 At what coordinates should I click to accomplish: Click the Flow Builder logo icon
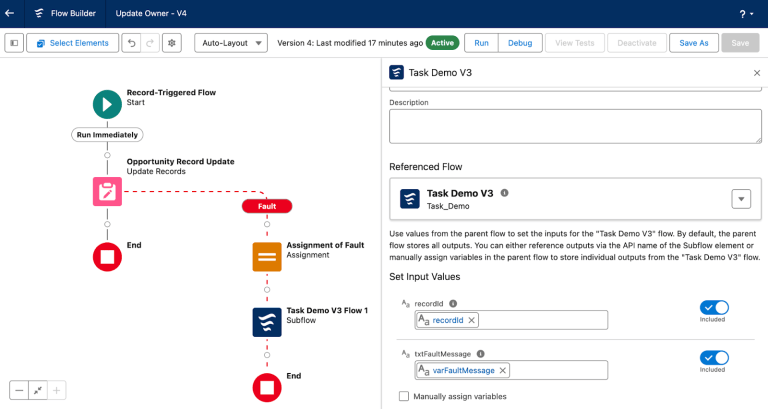(39, 13)
